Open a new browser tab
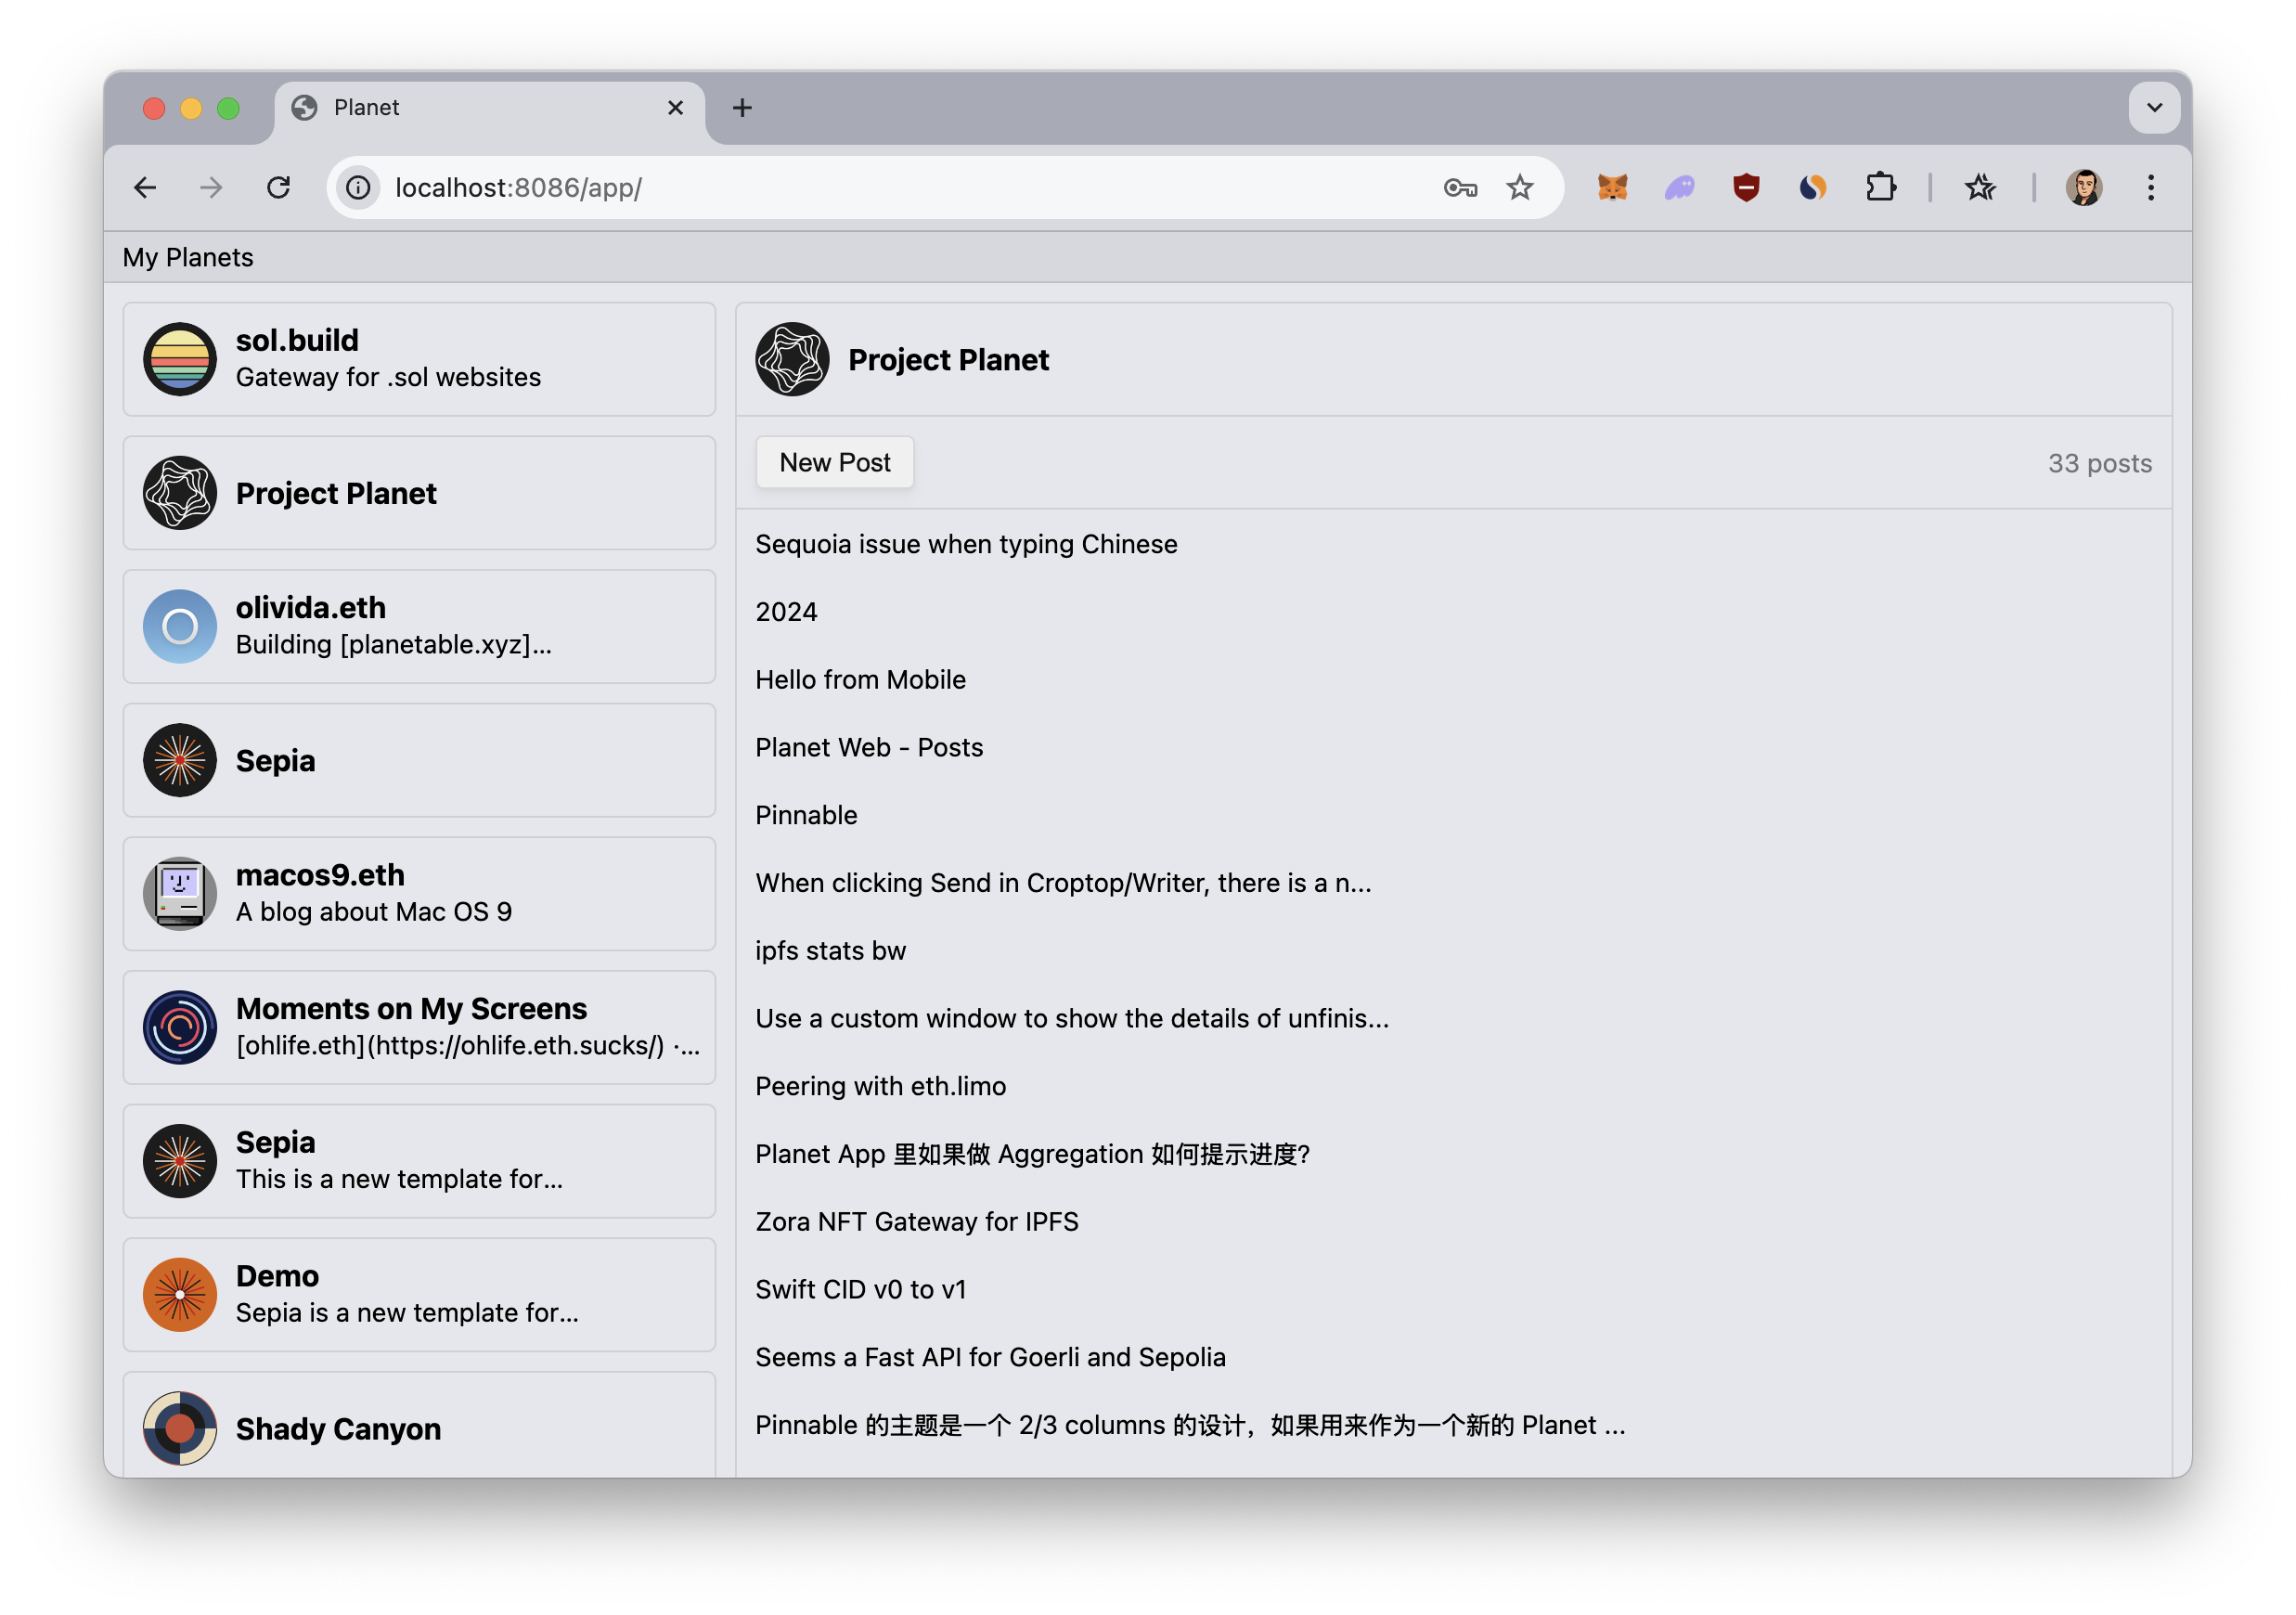This screenshot has width=2296, height=1615. [742, 107]
